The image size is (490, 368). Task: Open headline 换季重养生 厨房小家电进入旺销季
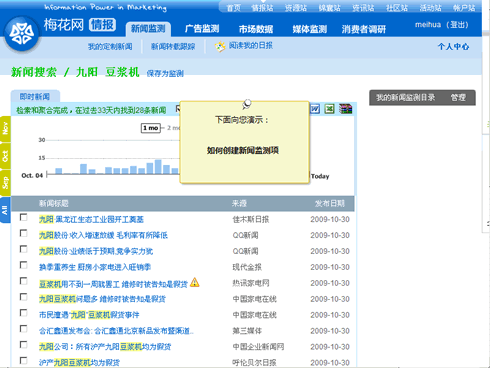pos(95,267)
